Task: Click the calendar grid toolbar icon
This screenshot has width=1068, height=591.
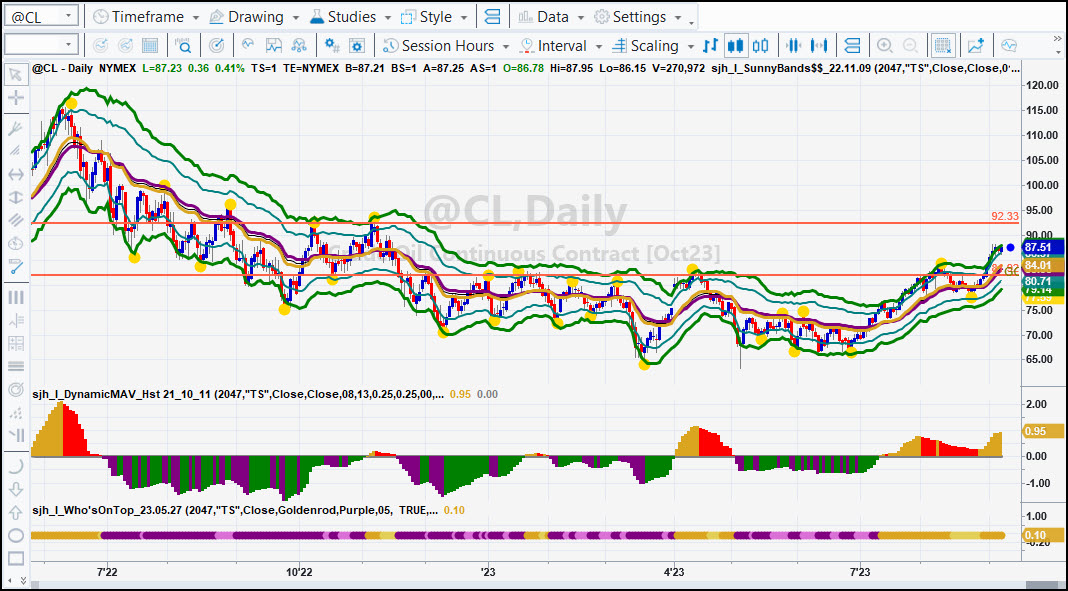Action: [x=150, y=46]
